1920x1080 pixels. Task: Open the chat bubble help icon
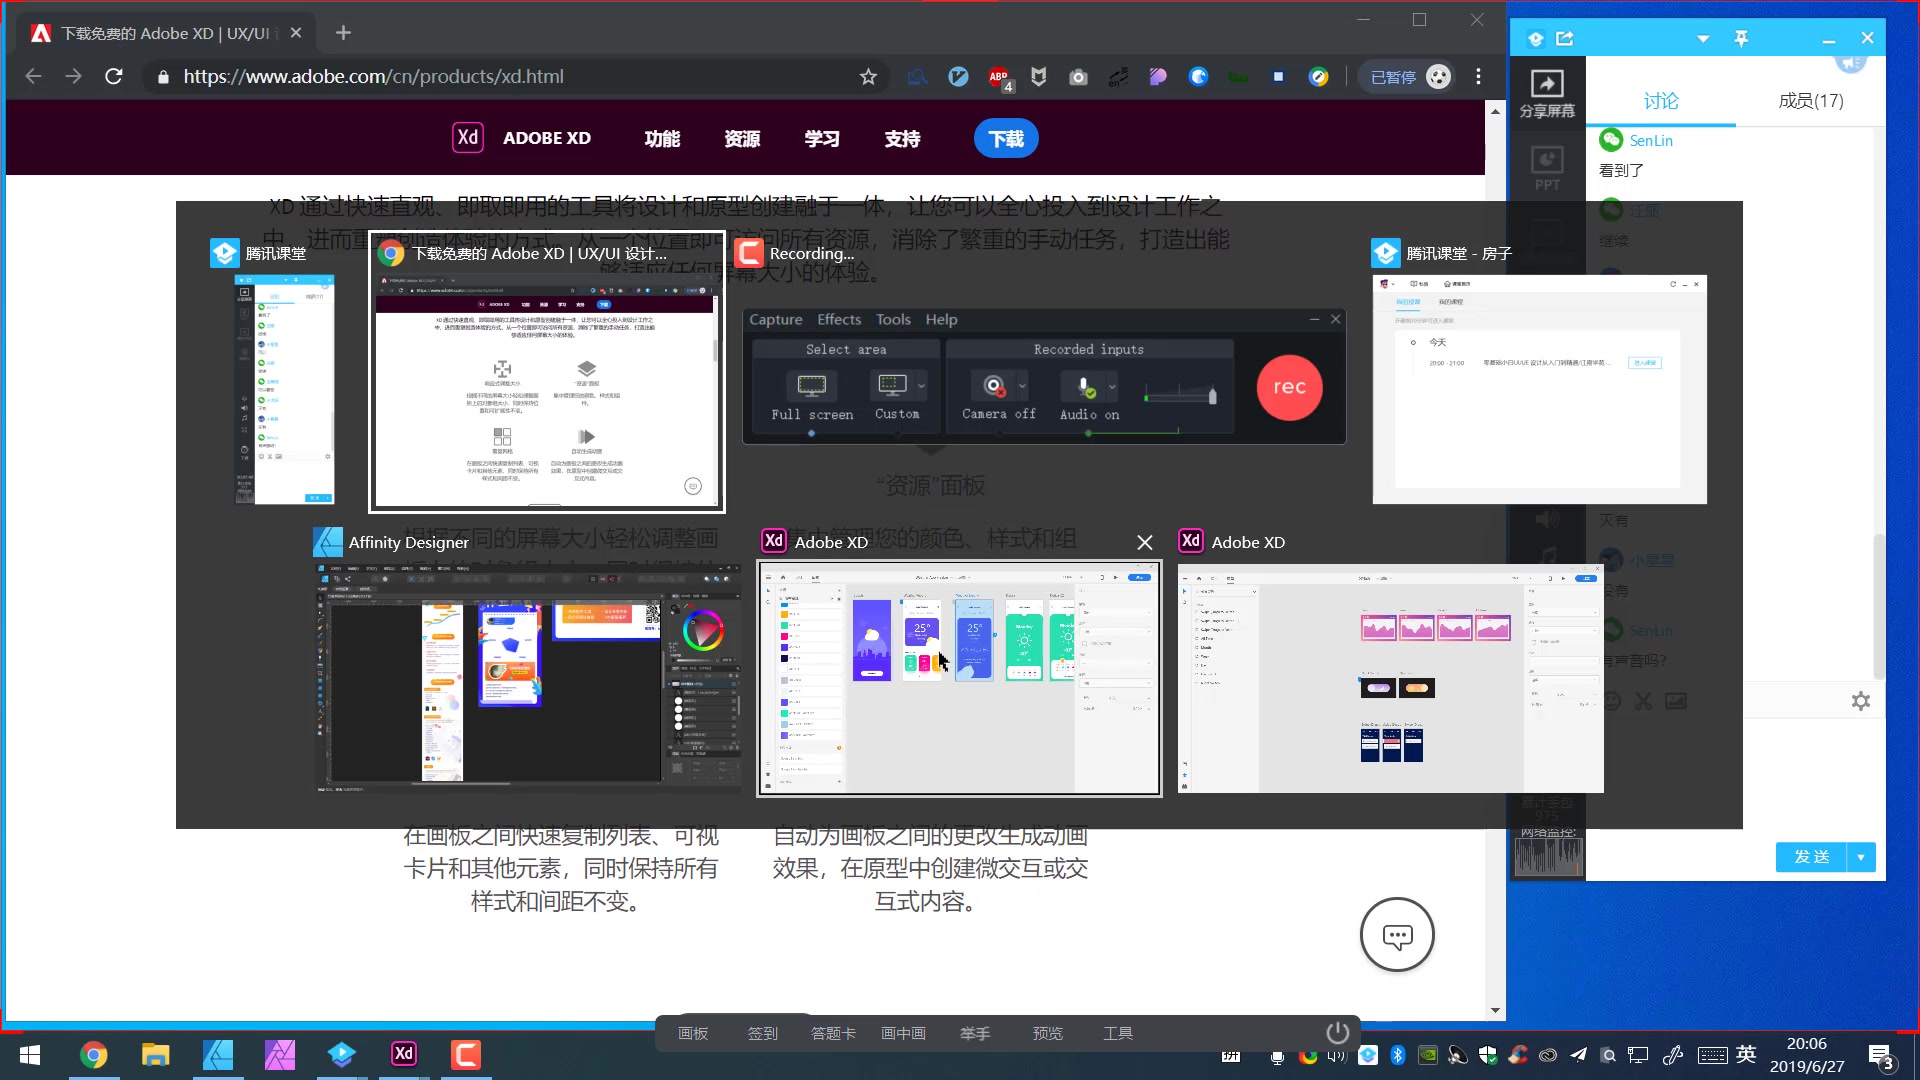(1397, 935)
